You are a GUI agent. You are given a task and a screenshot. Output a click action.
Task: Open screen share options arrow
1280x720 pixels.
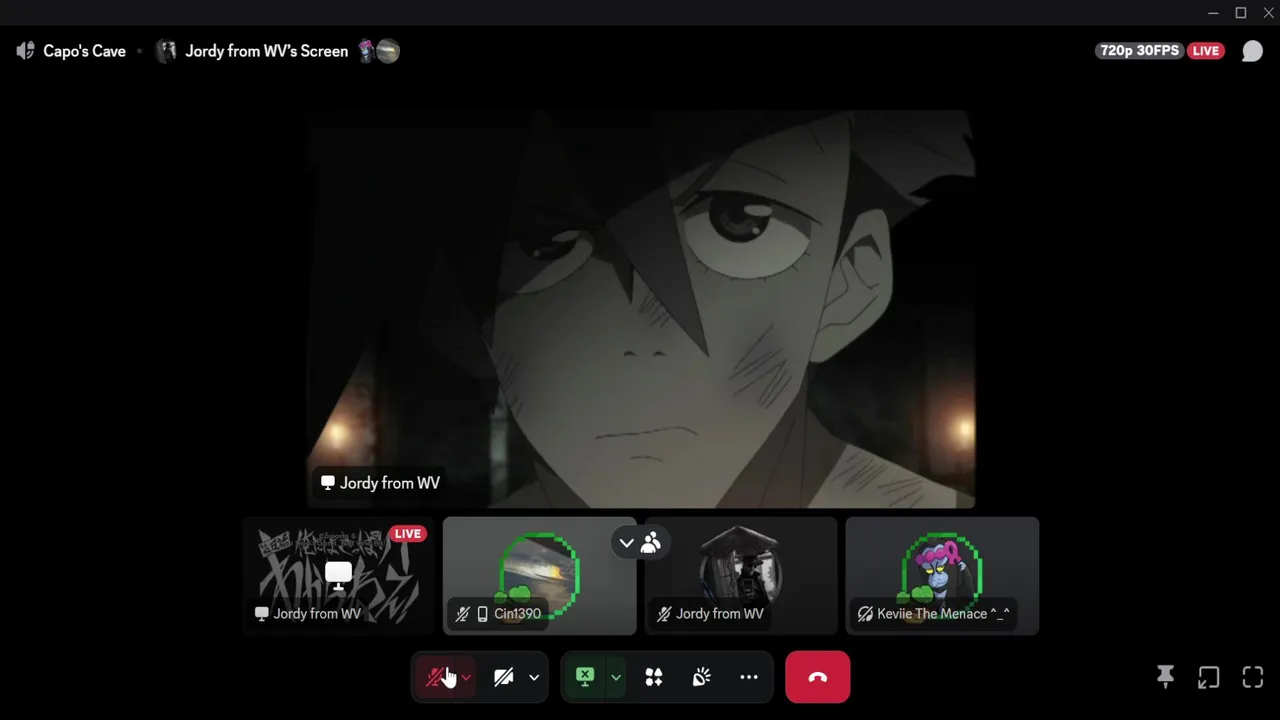pos(616,677)
